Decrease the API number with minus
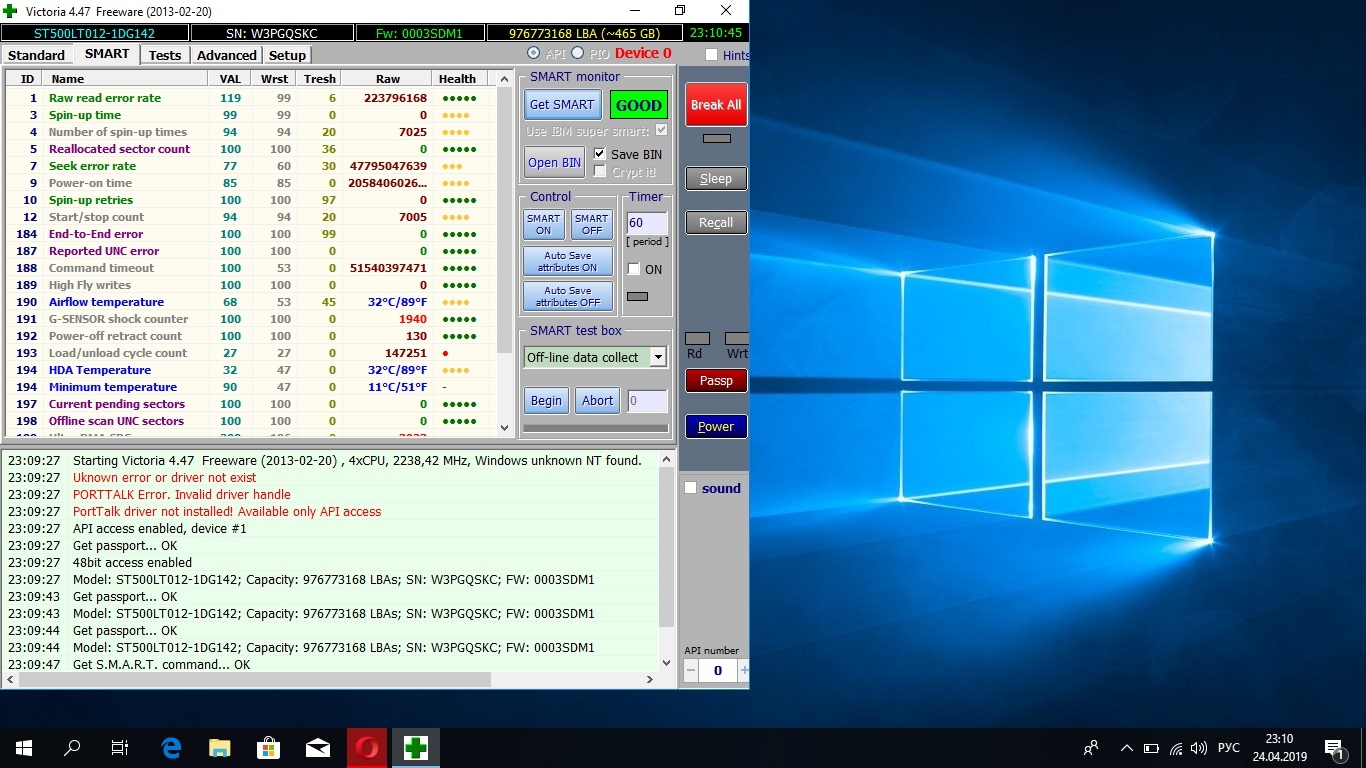The image size is (1366, 768). point(690,671)
